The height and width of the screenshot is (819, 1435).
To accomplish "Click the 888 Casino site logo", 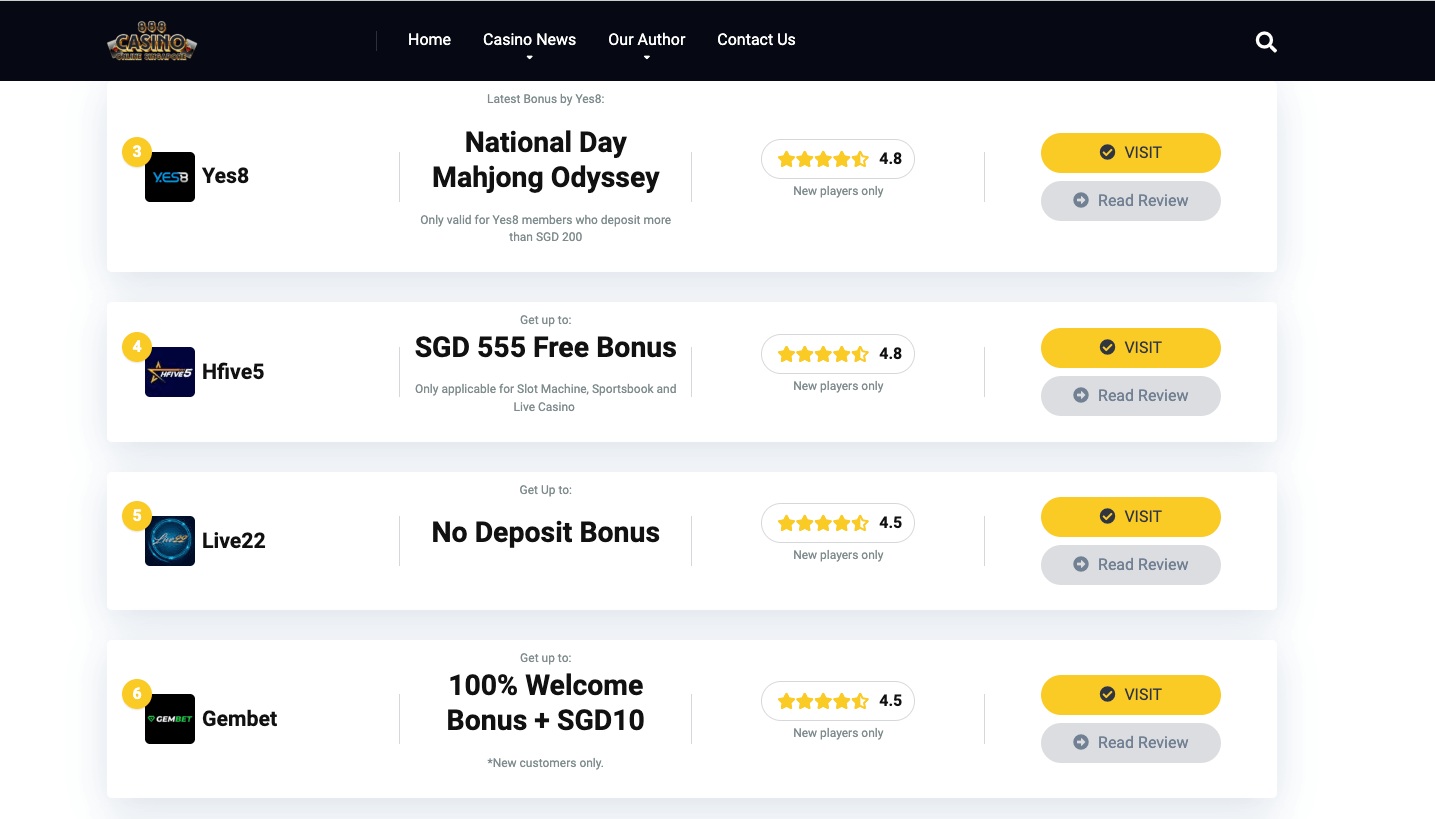I will 152,41.
